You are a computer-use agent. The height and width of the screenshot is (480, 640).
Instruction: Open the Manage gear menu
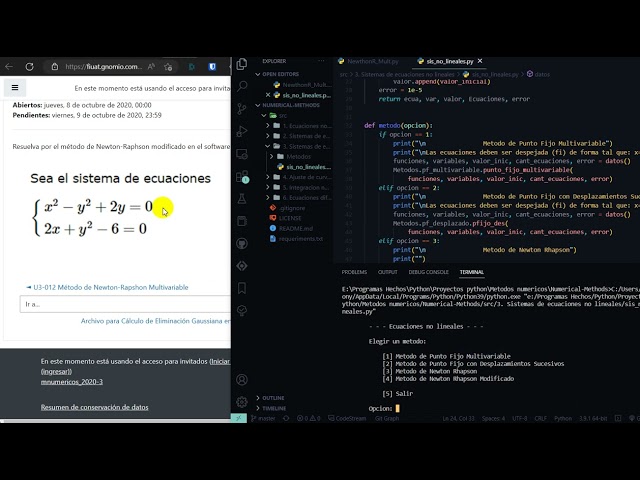tap(242, 402)
